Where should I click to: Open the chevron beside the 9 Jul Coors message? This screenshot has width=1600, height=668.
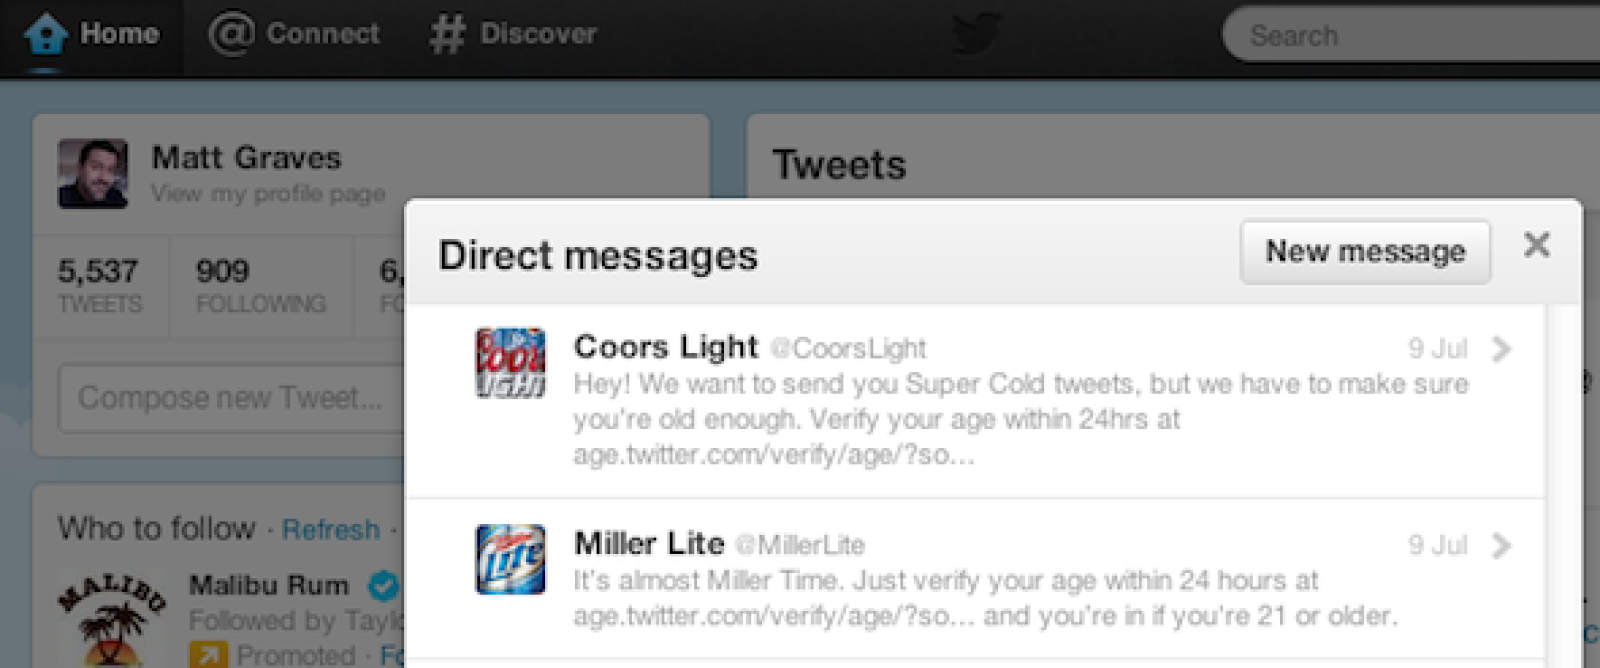click(1502, 348)
